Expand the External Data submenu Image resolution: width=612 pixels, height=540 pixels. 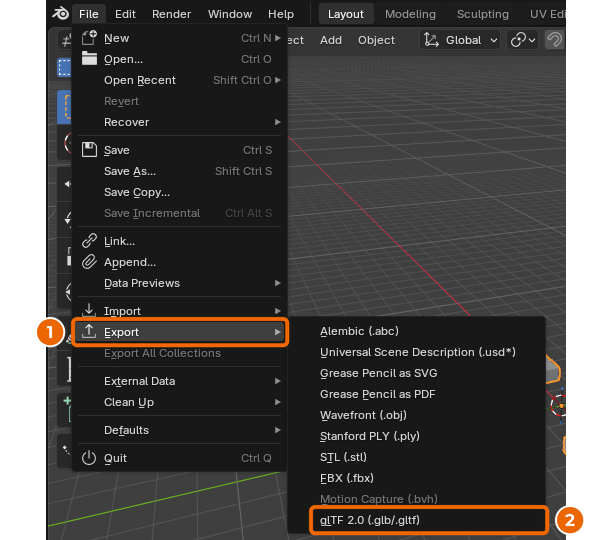(x=180, y=381)
